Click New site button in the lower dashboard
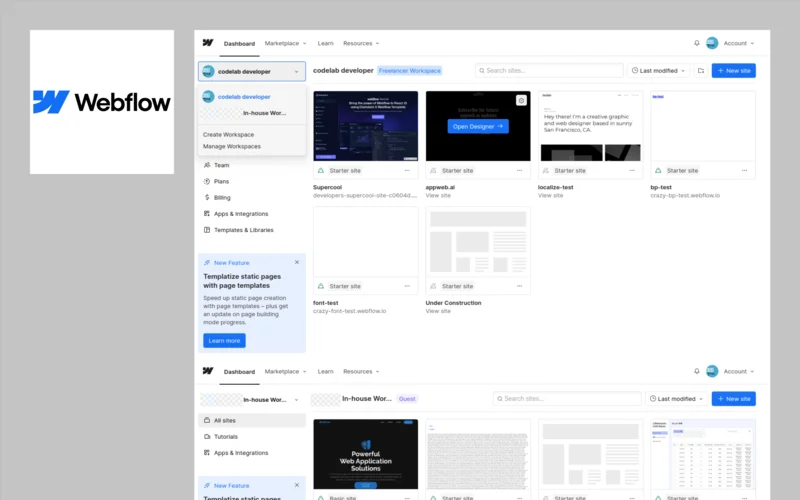Viewport: 800px width, 500px height. 734,398
